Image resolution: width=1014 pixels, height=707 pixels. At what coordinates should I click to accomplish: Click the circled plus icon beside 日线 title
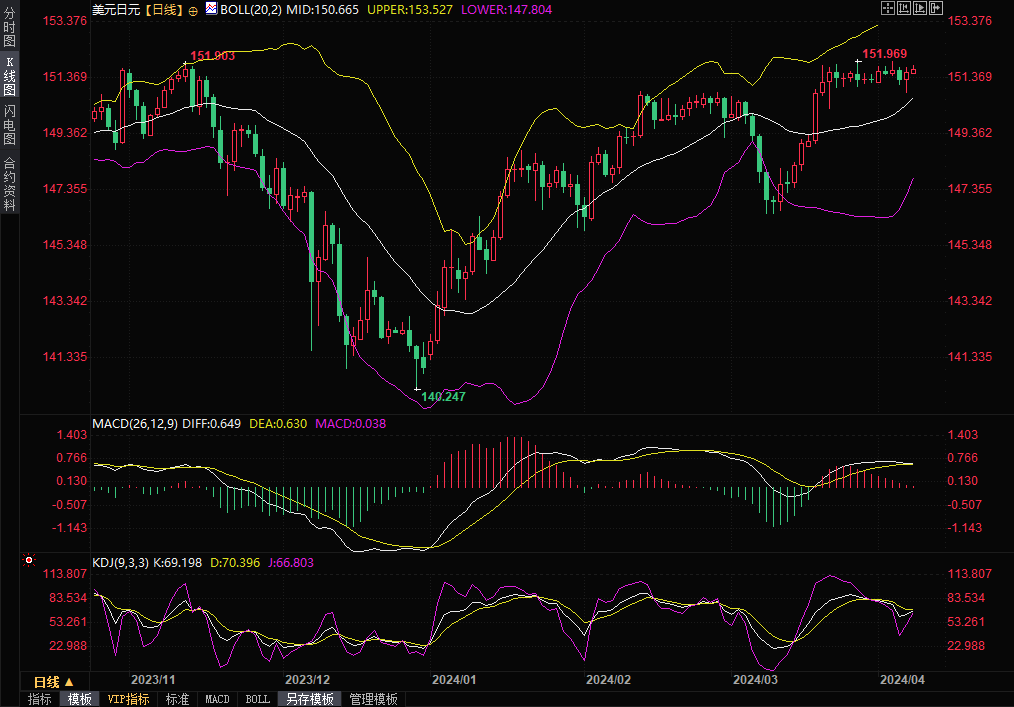pos(193,9)
